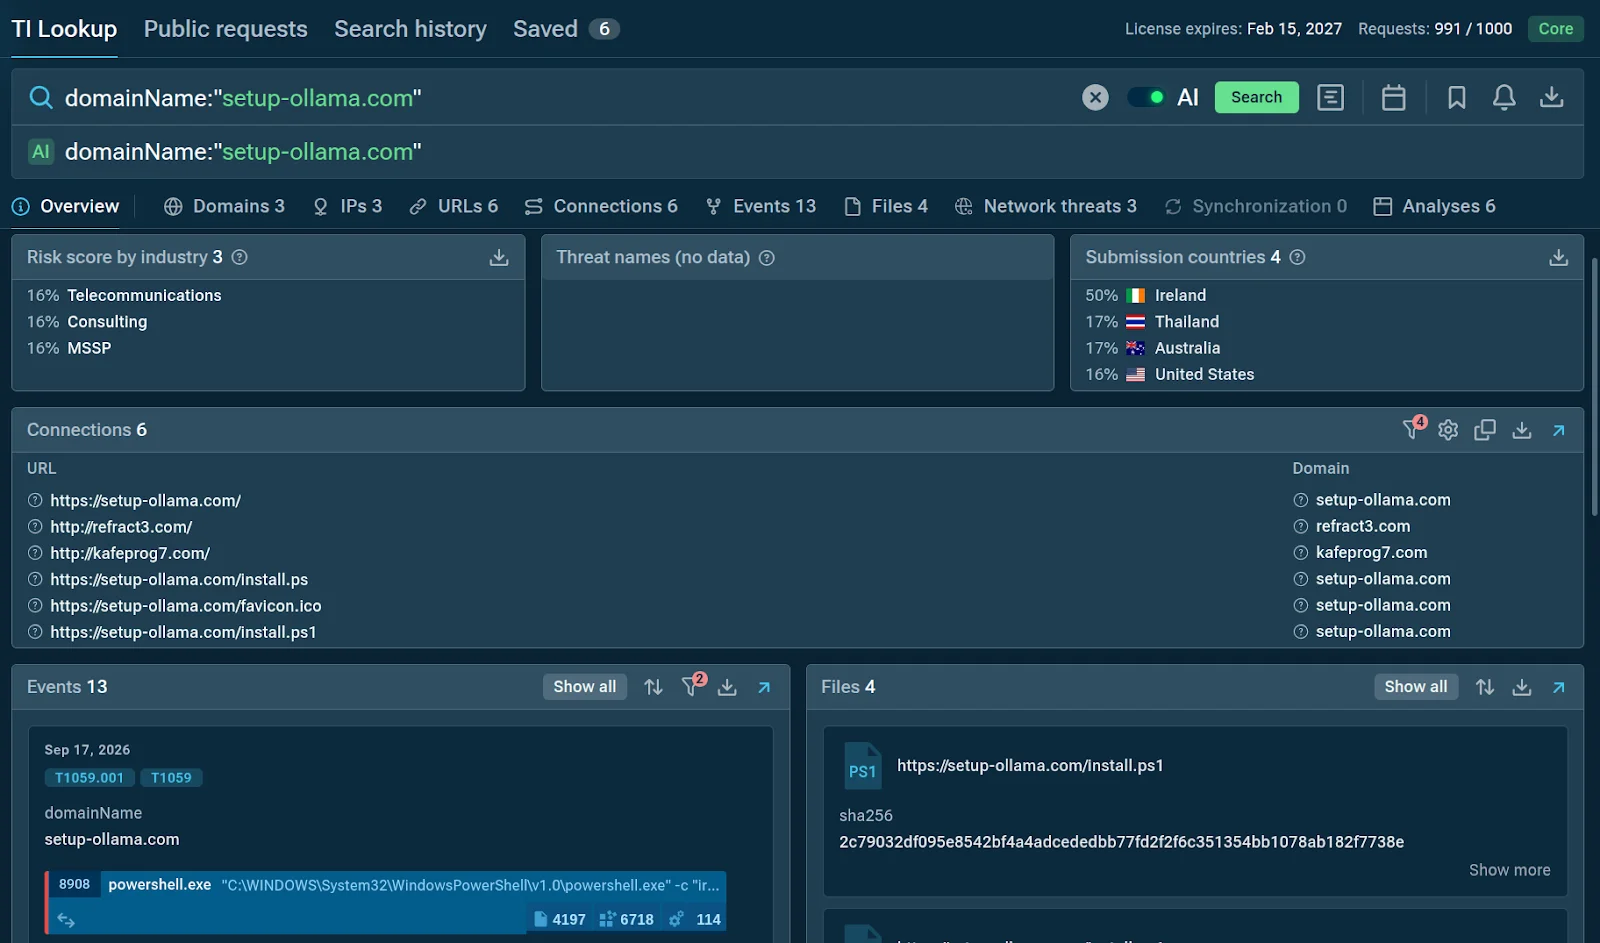Clear the search query with the X icon

[x=1095, y=97]
